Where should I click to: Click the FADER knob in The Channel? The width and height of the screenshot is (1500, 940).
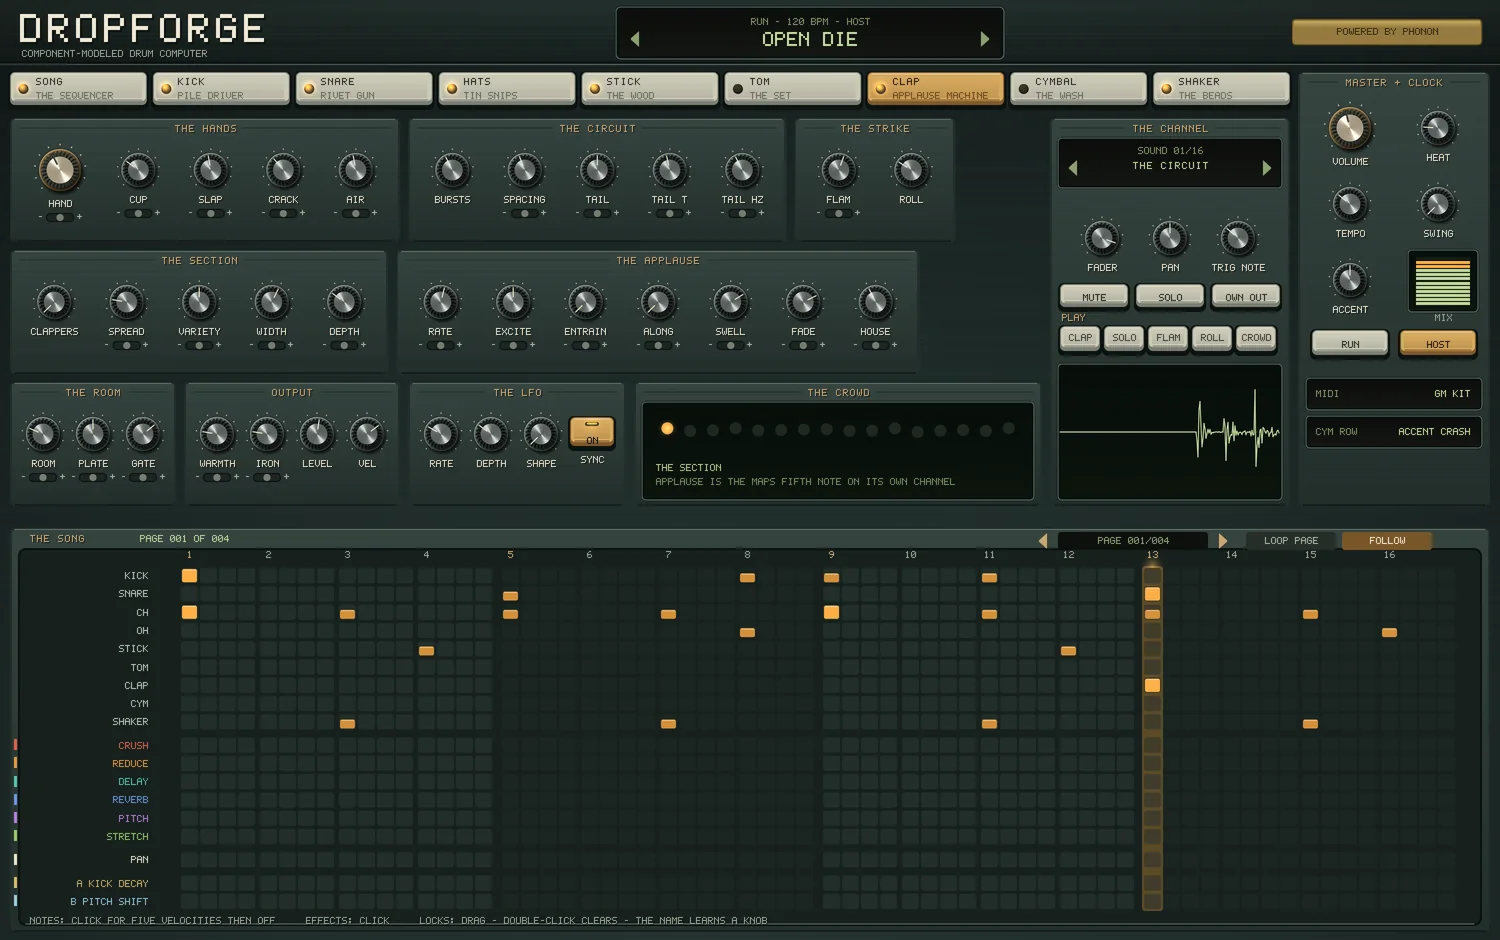[1102, 238]
